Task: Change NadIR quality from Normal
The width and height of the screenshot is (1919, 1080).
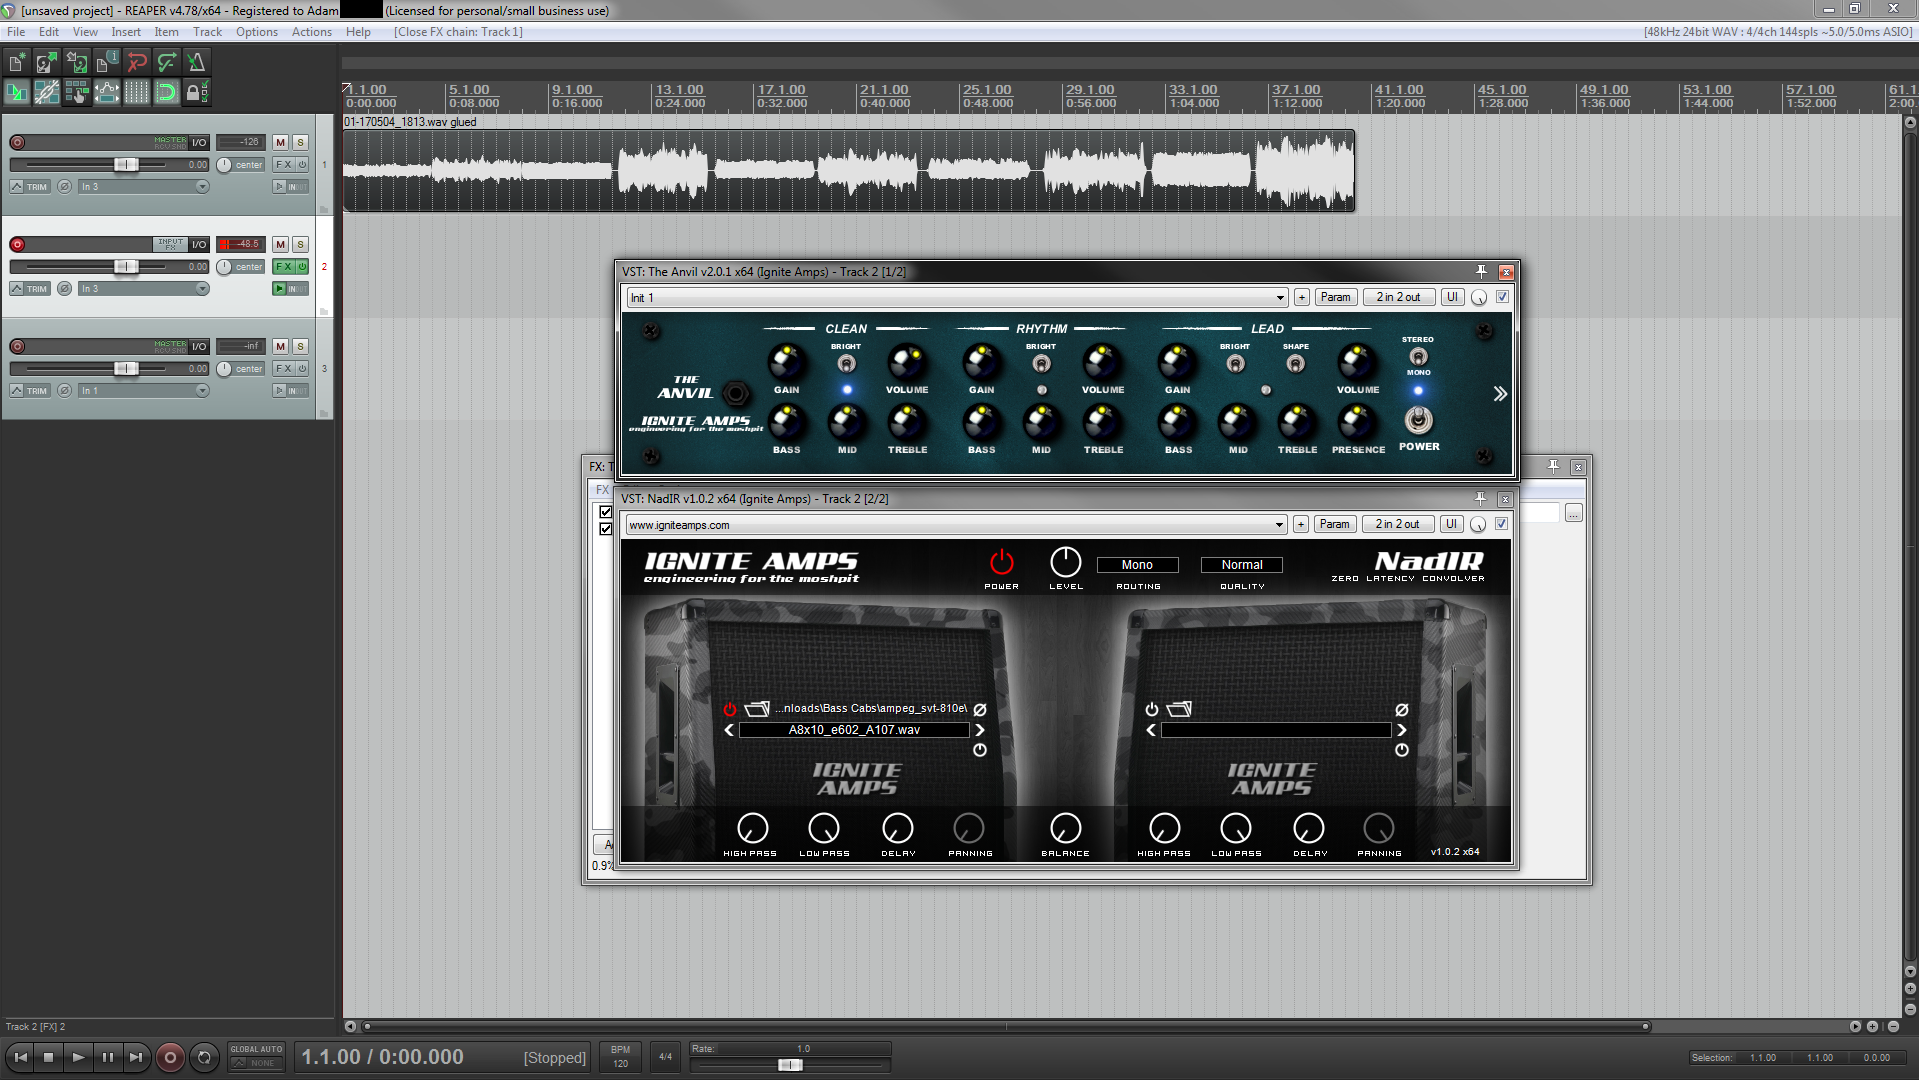Action: 1242,565
